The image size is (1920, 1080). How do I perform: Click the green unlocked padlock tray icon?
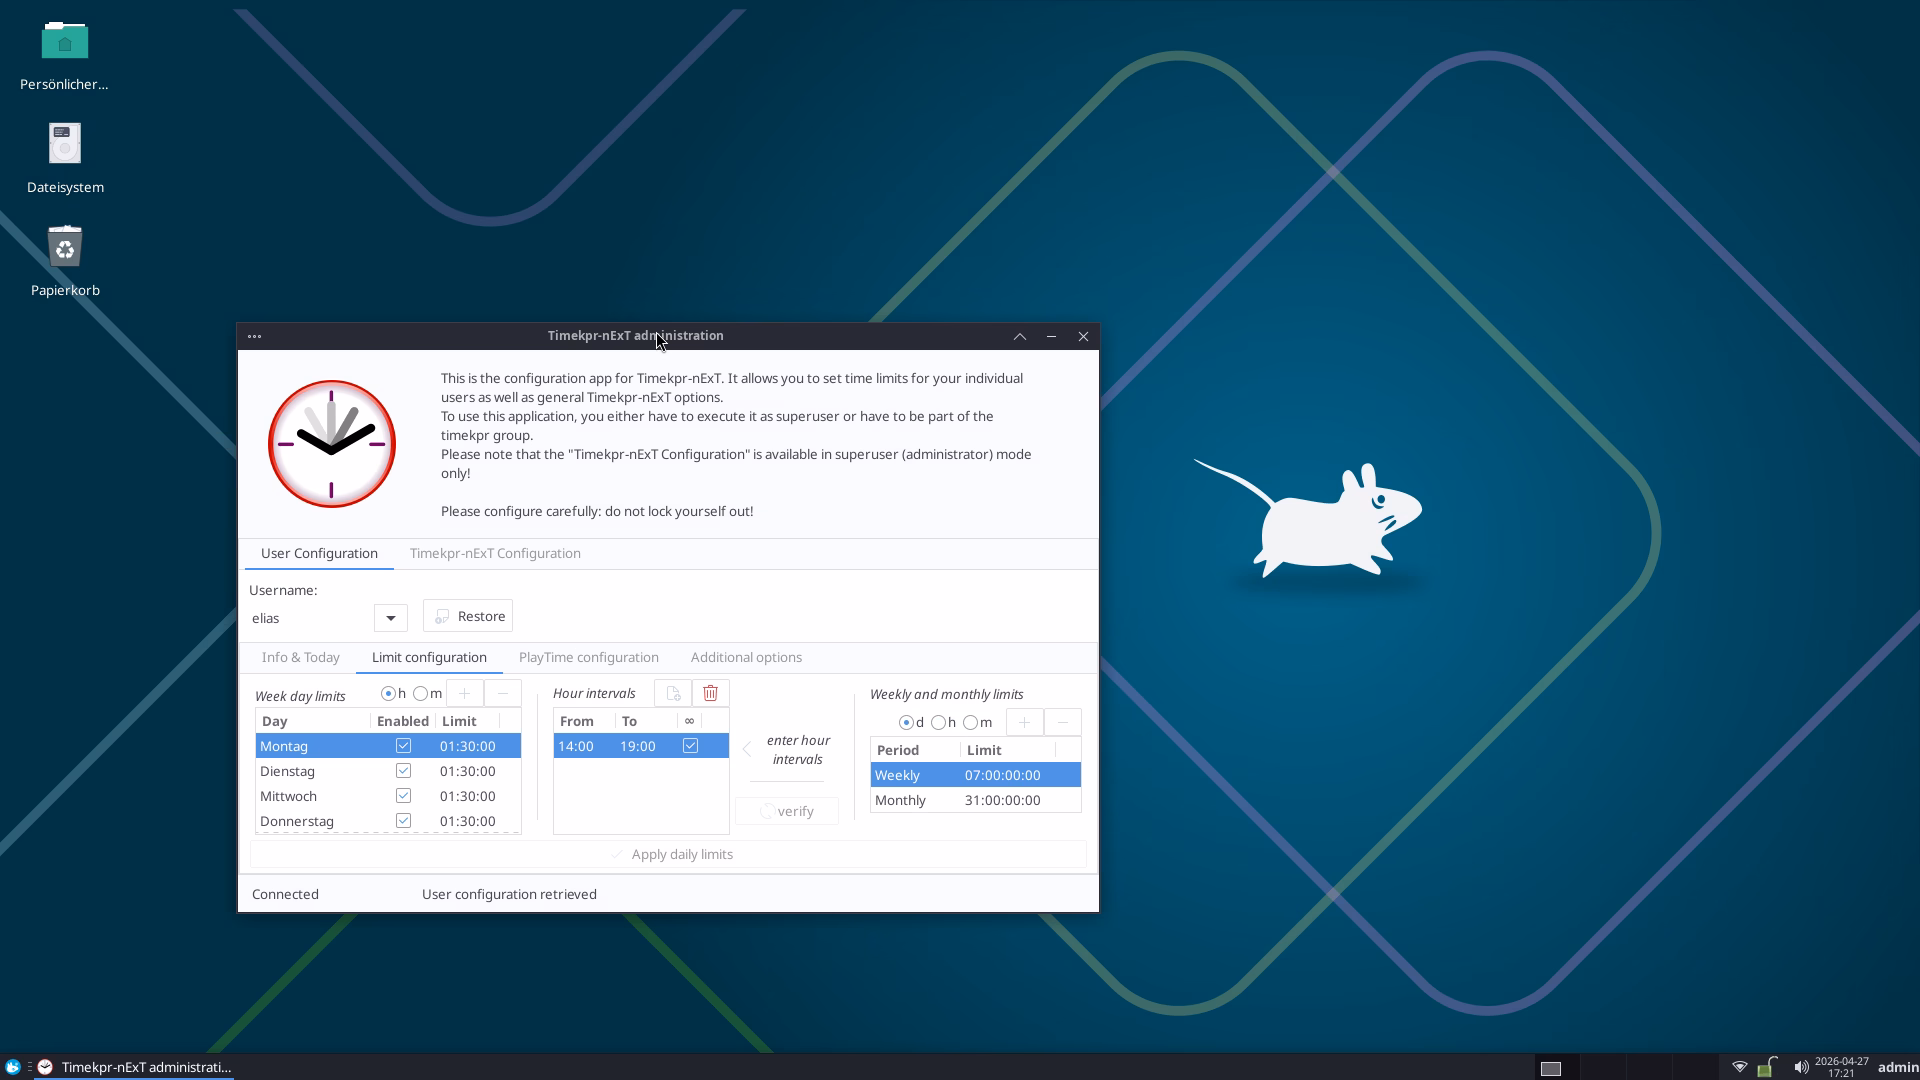pos(1767,1067)
